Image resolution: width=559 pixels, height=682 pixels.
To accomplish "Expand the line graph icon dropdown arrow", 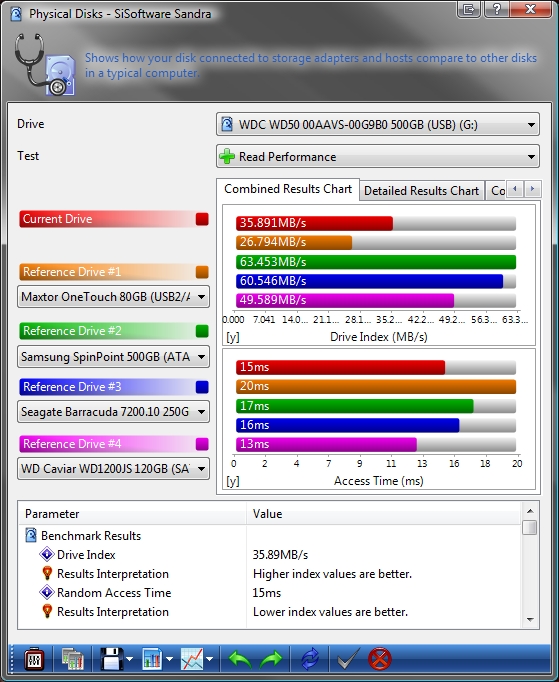I will click(x=210, y=660).
